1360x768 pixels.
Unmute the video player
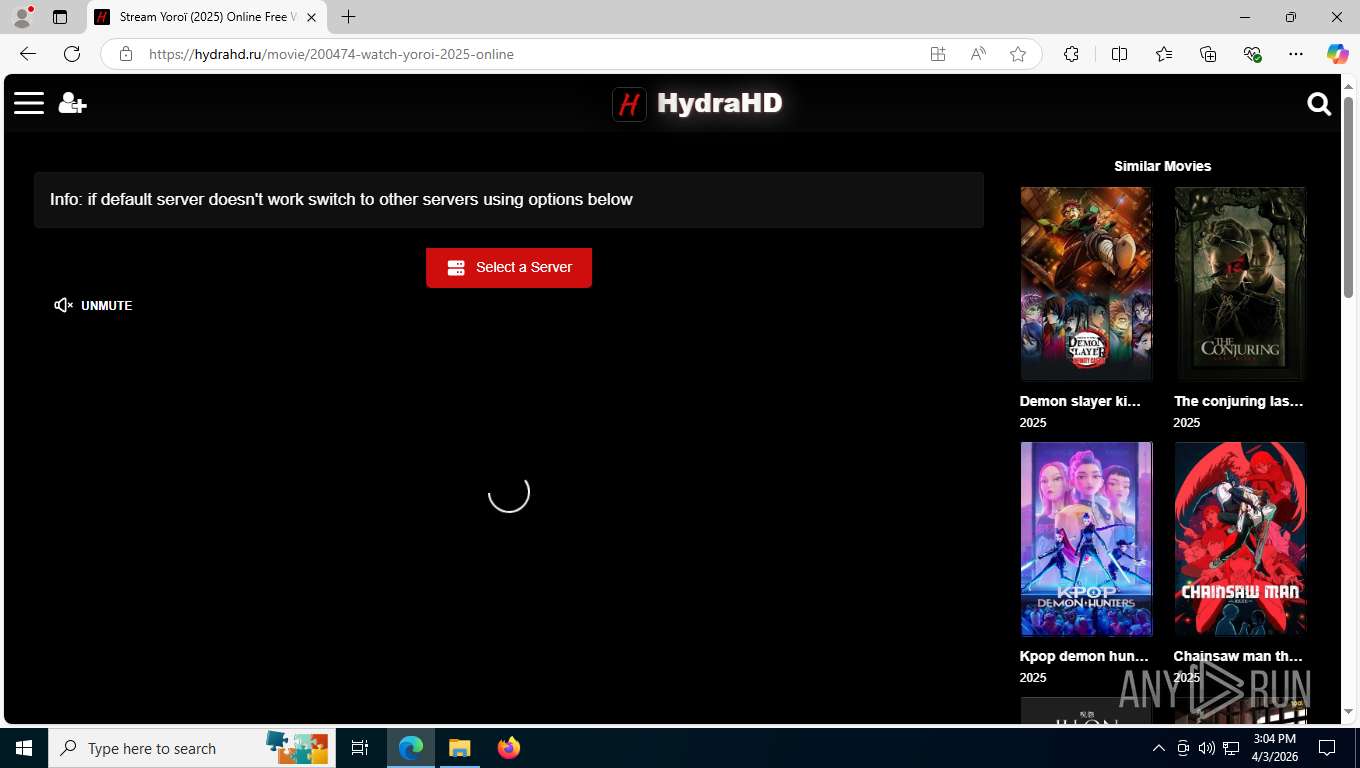click(x=93, y=305)
